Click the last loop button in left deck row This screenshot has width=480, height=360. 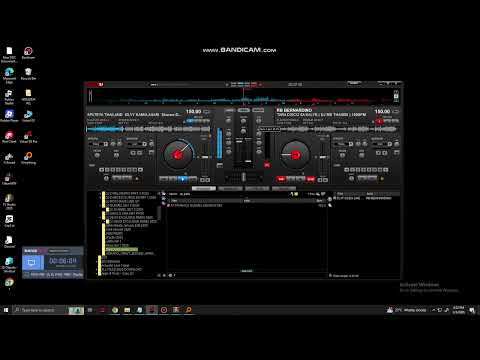tap(141, 170)
